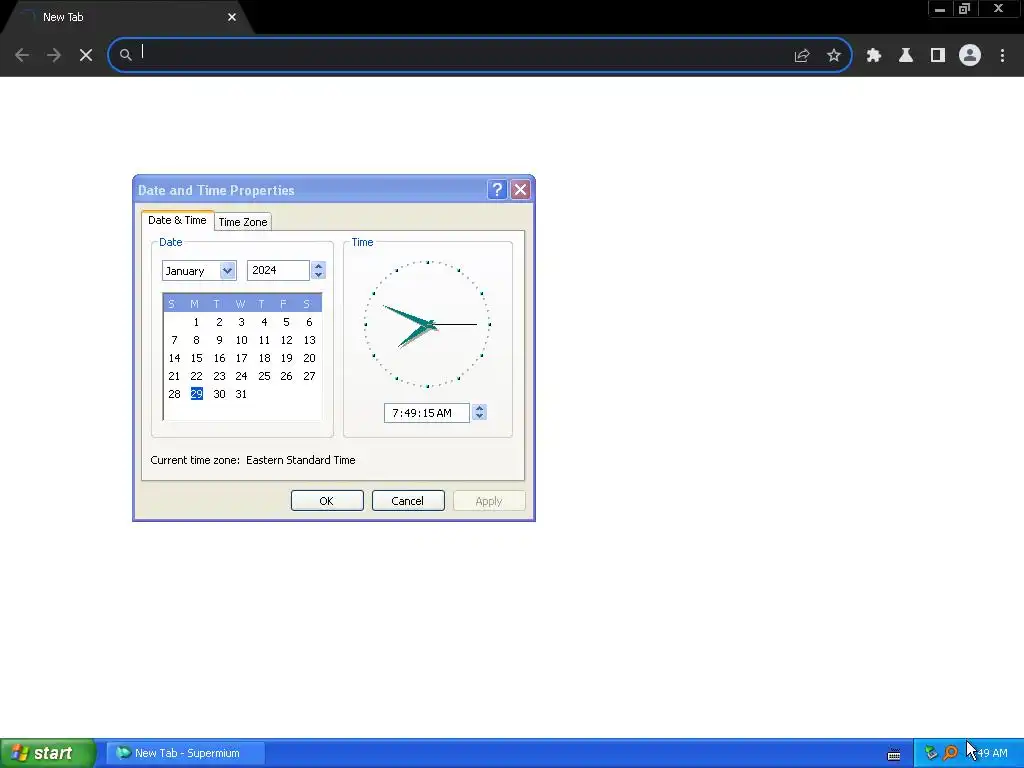
Task: Click the help question mark in dialog
Action: (497, 189)
